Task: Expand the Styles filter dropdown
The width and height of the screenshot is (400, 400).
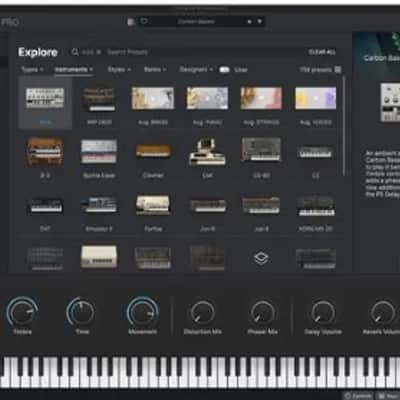Action: click(119, 70)
